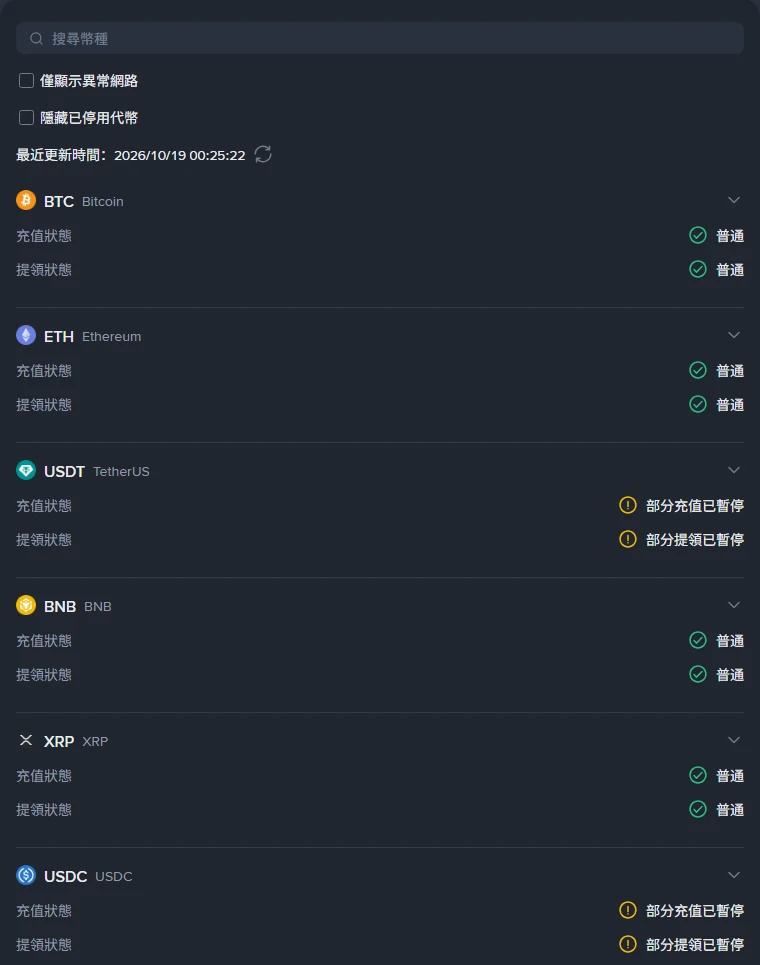
Task: Click BTC deposit status green check icon
Action: point(698,235)
